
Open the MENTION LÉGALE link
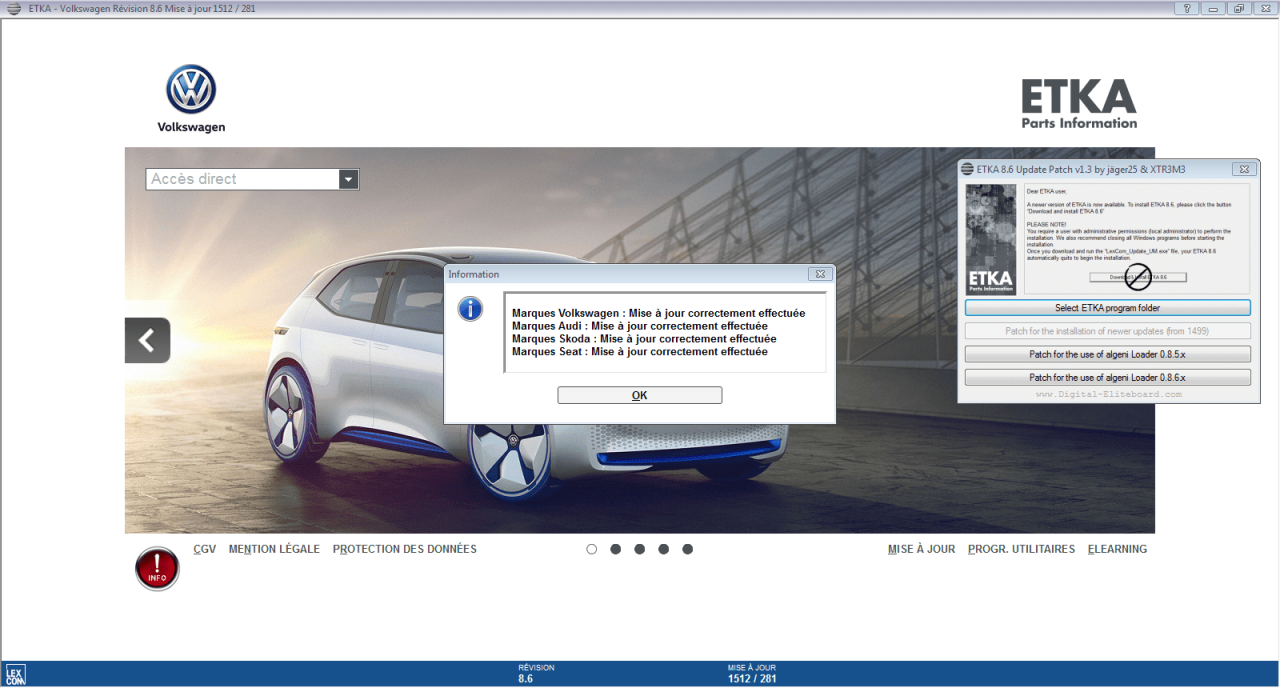point(274,549)
